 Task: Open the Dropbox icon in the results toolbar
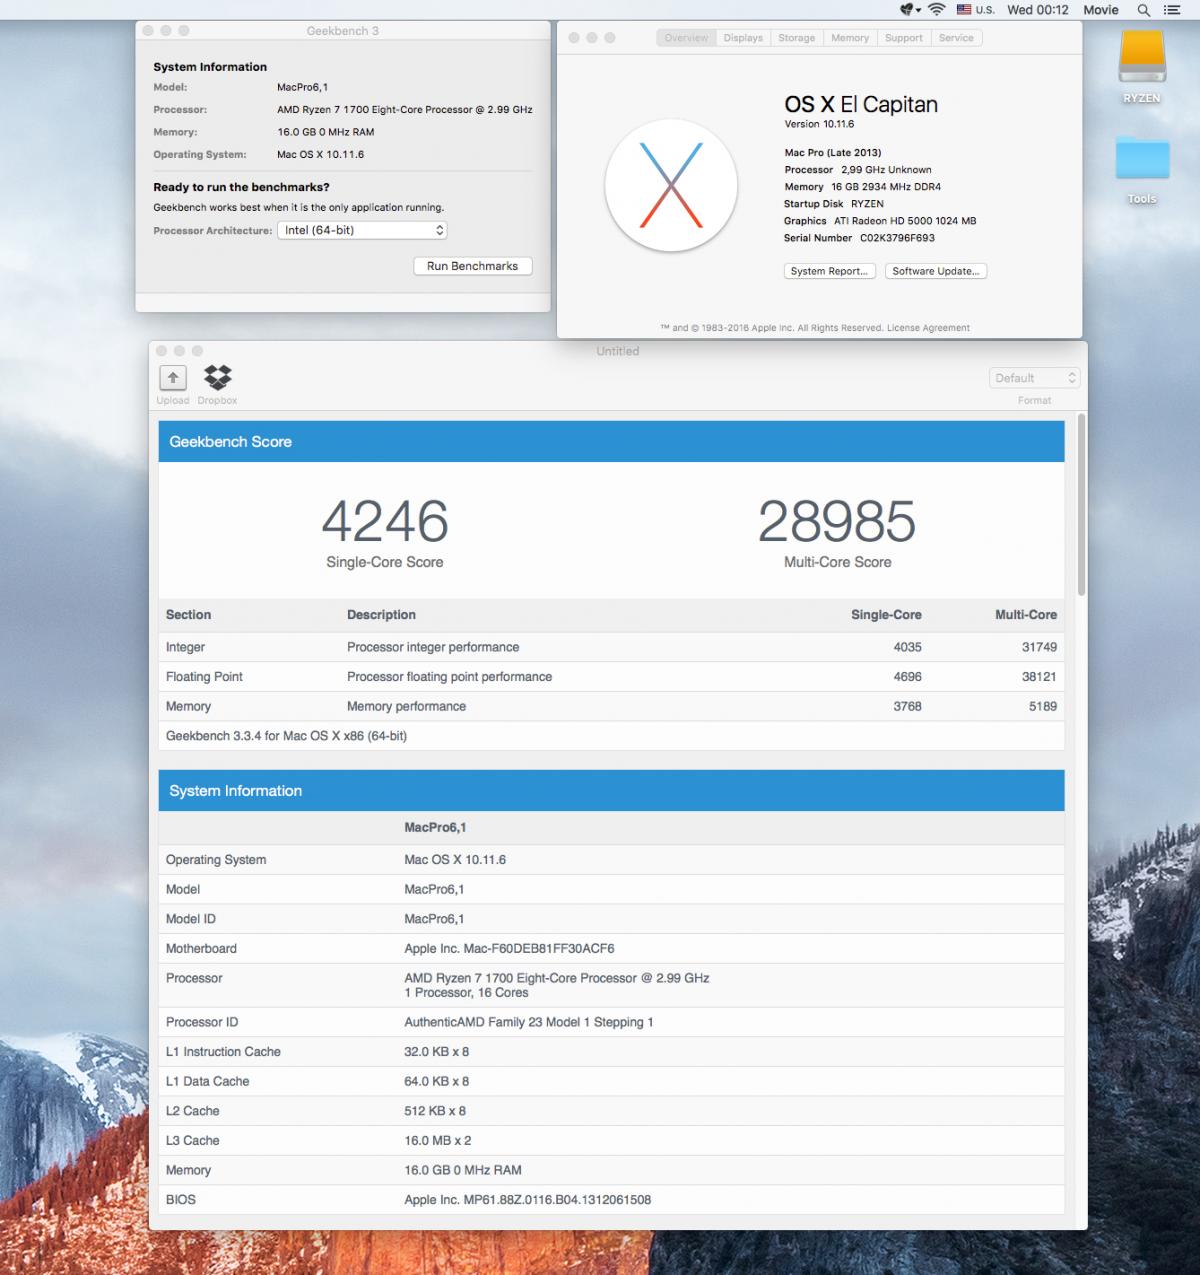(217, 377)
